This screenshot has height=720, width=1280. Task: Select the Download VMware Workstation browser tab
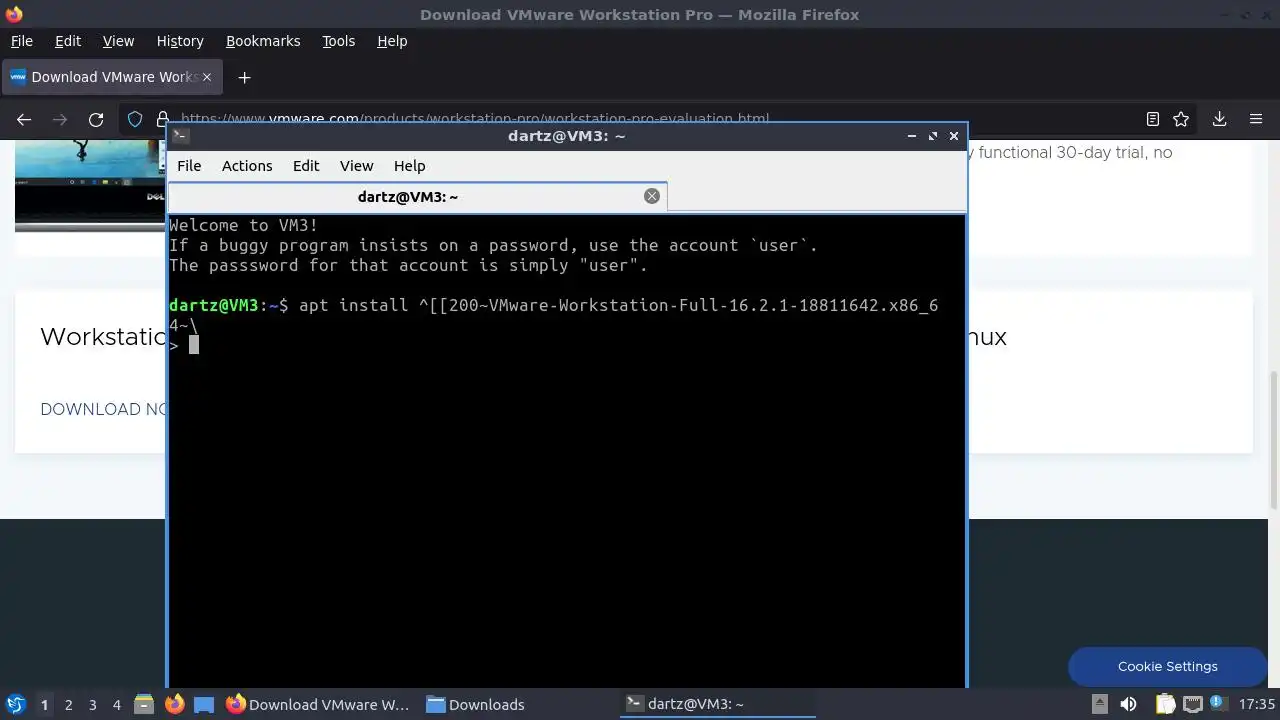[x=112, y=77]
